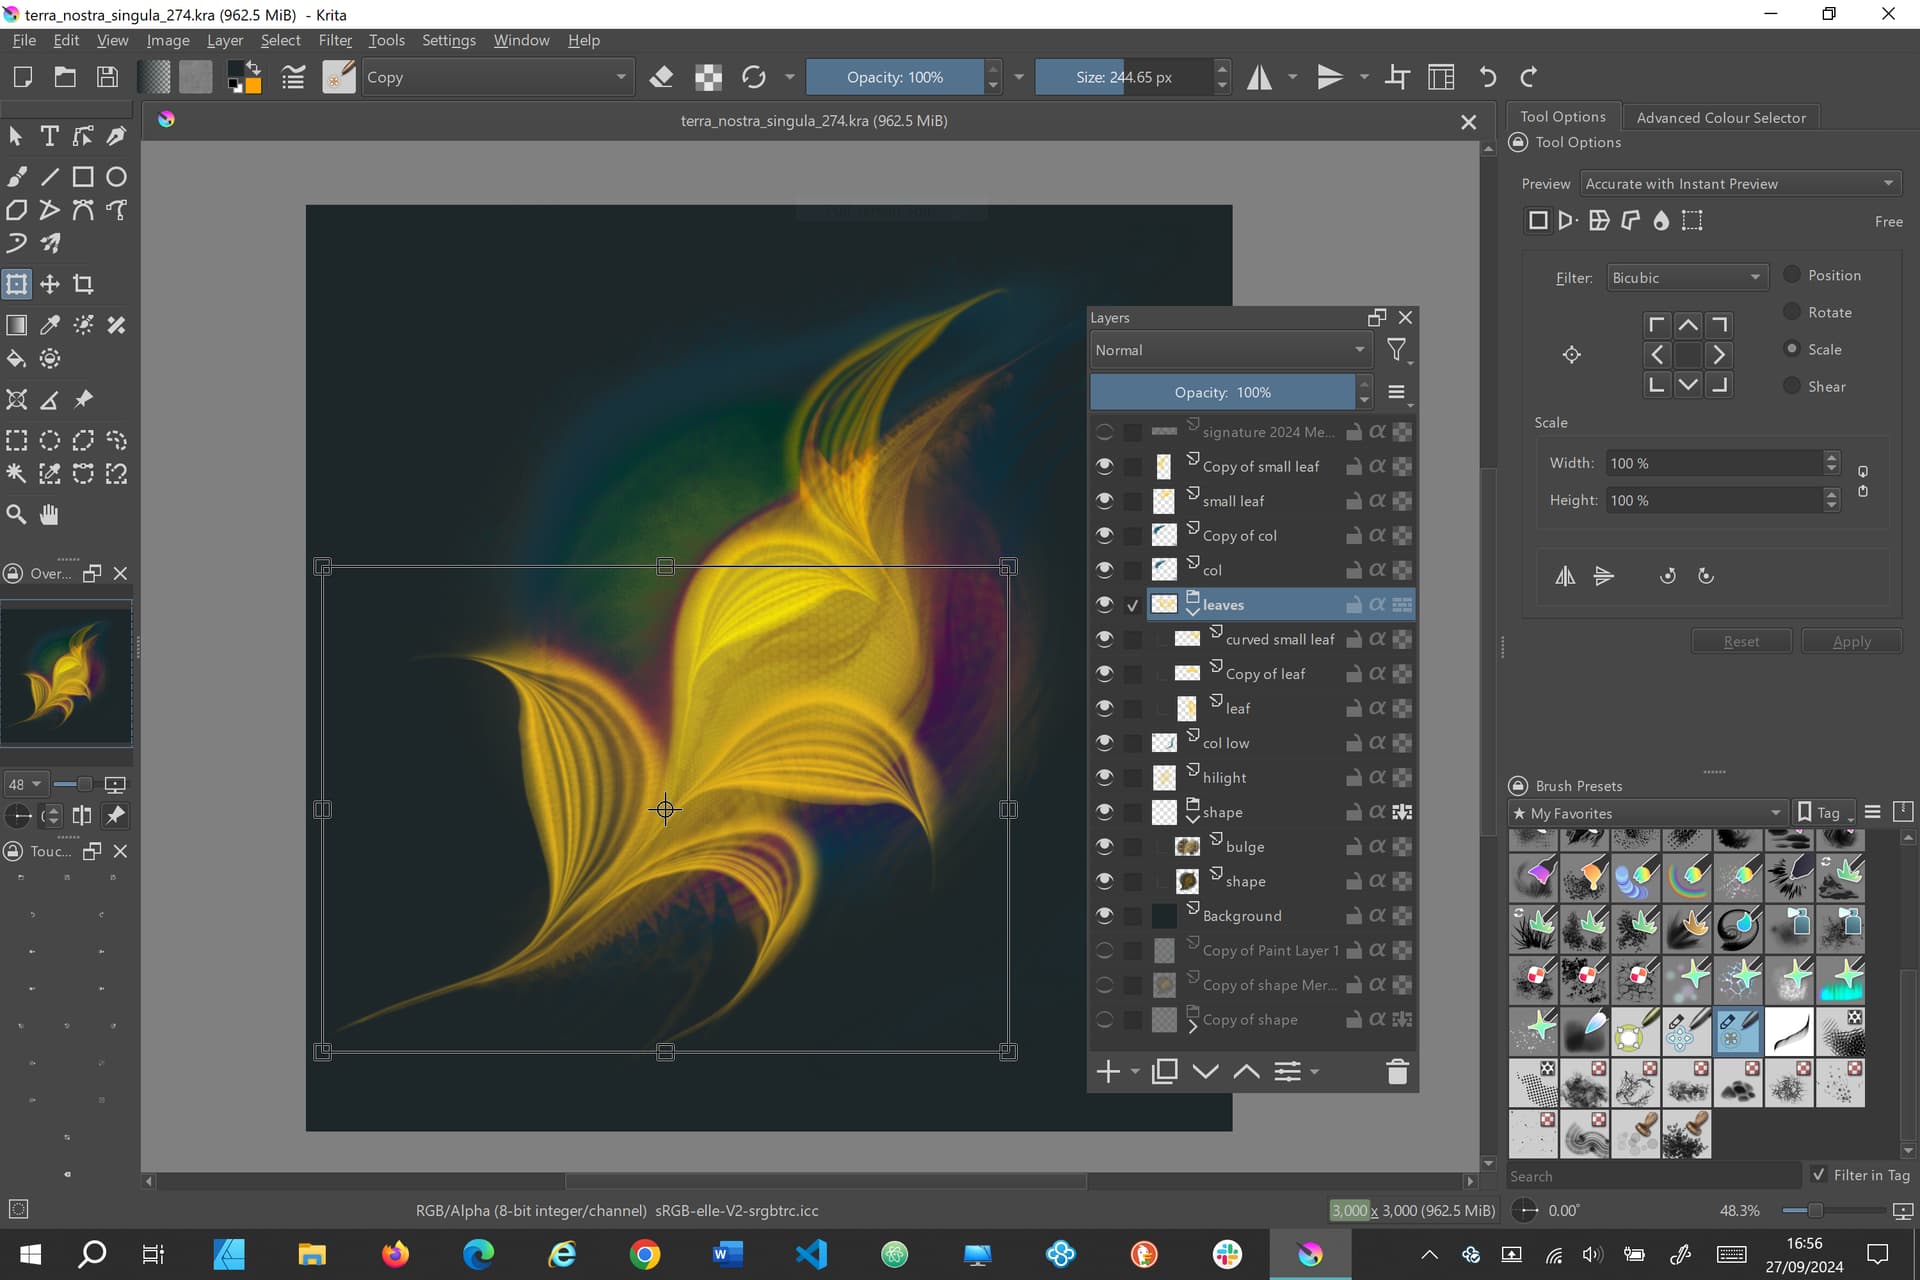Switch to Advanced Colour Selector tab

tap(1720, 117)
